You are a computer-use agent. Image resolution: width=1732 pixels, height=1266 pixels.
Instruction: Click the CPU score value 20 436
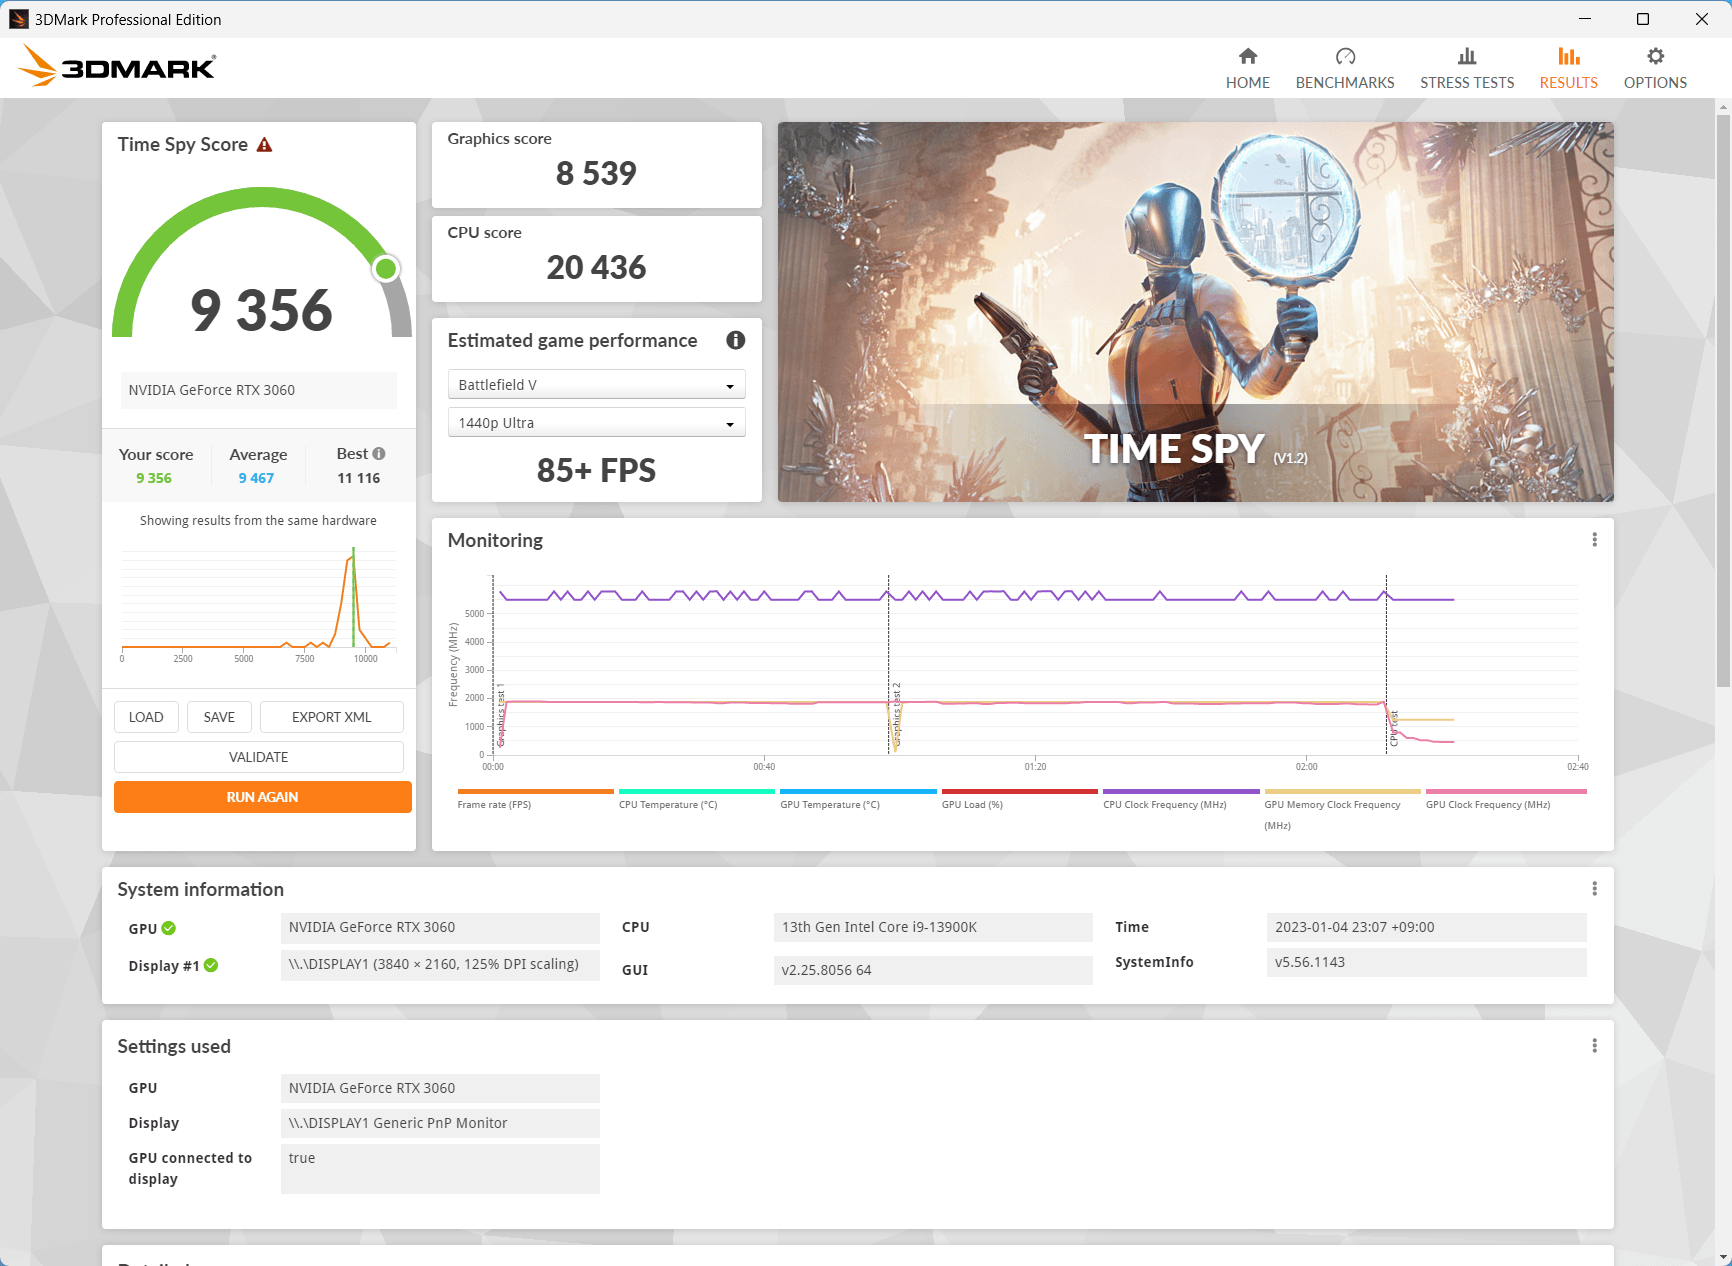pyautogui.click(x=596, y=268)
